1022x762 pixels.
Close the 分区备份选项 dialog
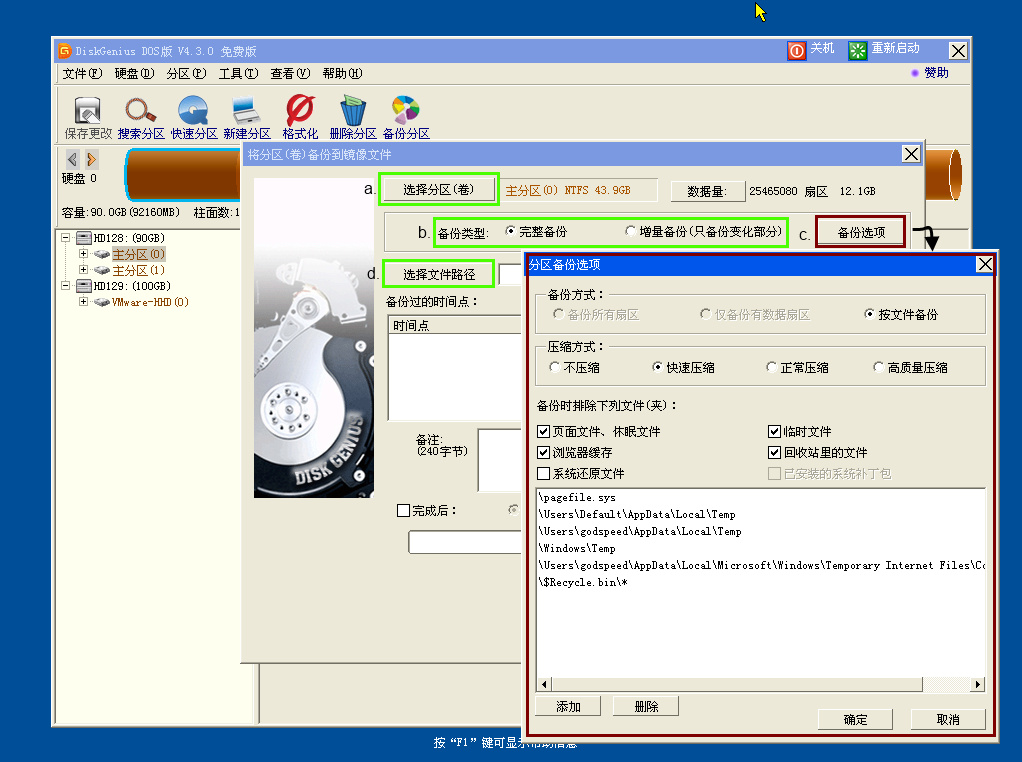click(x=985, y=264)
